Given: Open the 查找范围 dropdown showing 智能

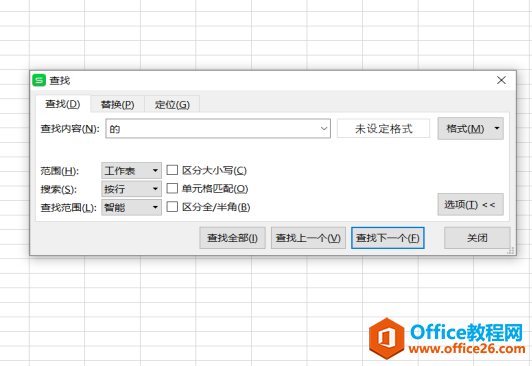Looking at the screenshot, I should point(131,207).
